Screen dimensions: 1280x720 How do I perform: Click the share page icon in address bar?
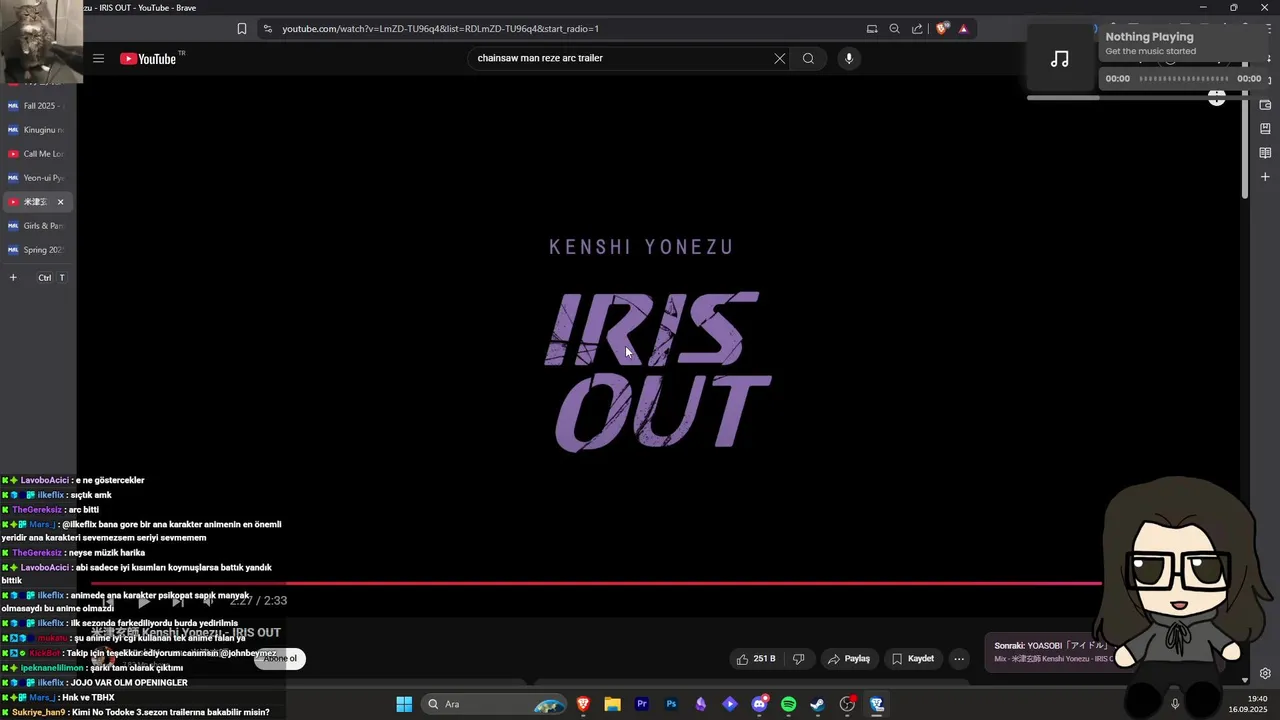coord(917,29)
